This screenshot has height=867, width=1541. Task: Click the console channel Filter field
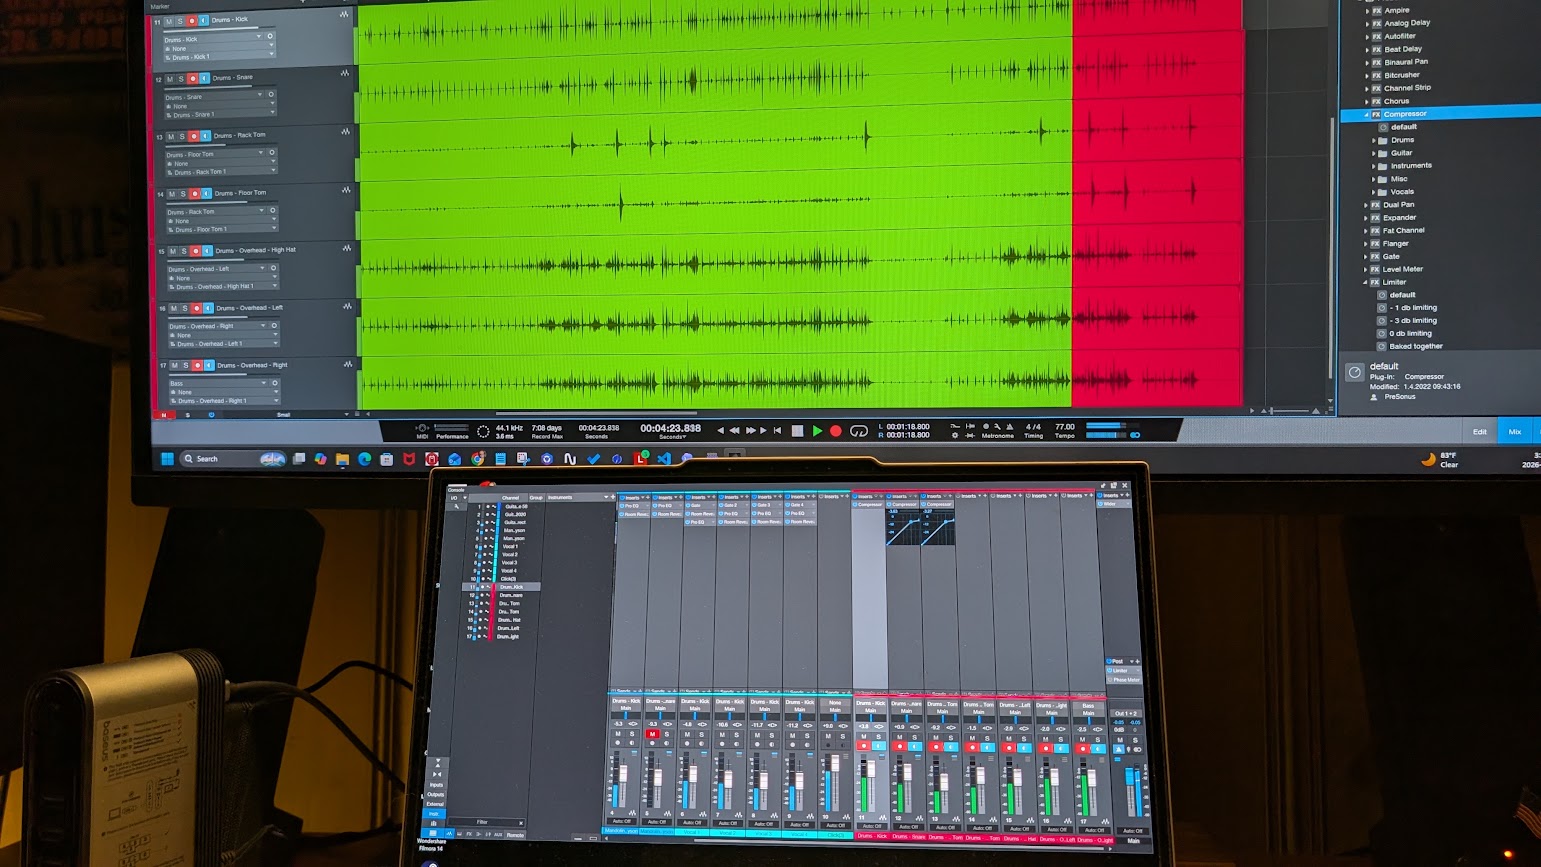point(486,822)
